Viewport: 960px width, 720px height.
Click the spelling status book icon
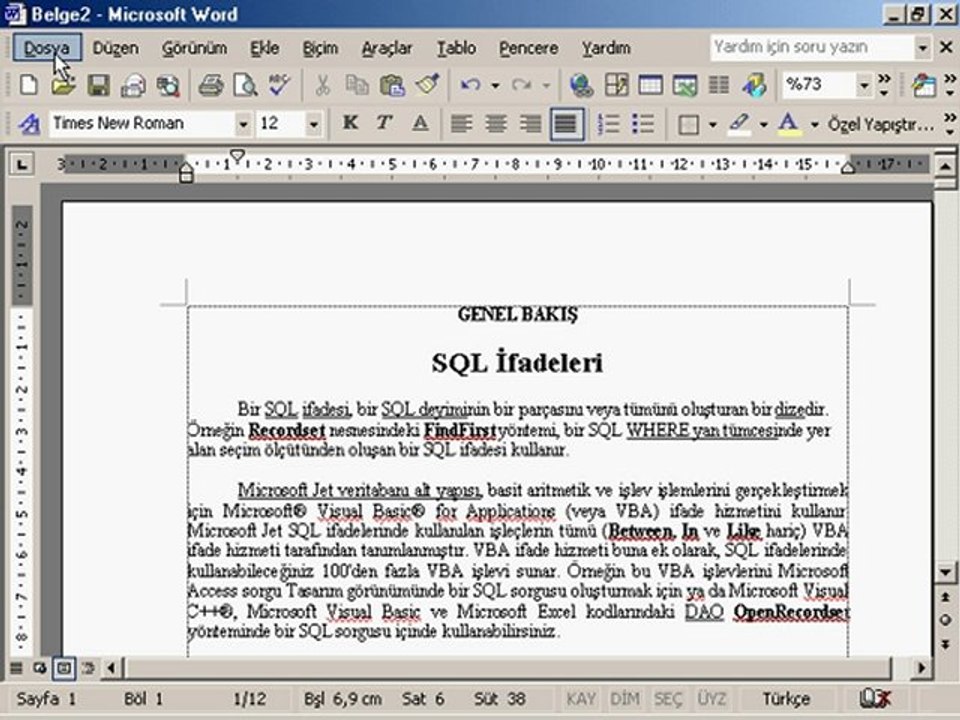tap(875, 699)
